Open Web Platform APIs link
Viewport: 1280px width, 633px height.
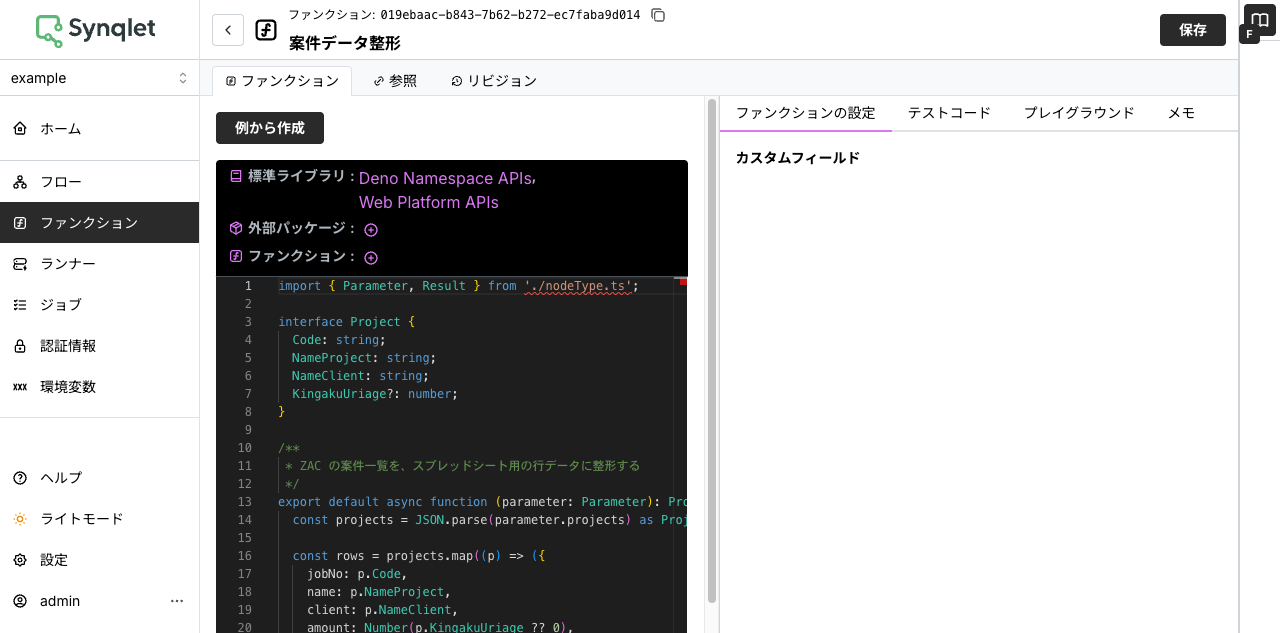click(429, 202)
